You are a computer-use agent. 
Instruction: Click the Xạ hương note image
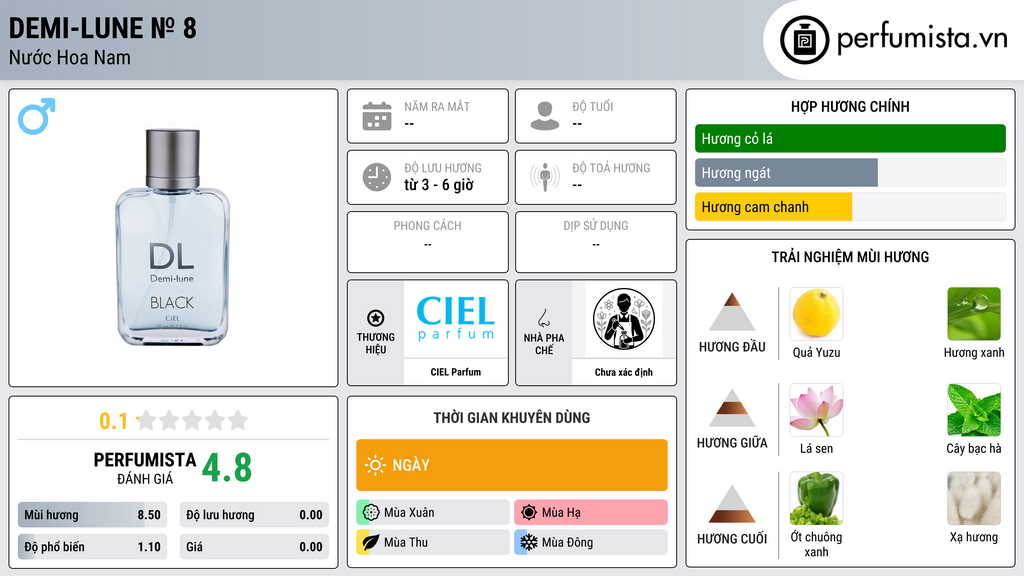coord(974,498)
